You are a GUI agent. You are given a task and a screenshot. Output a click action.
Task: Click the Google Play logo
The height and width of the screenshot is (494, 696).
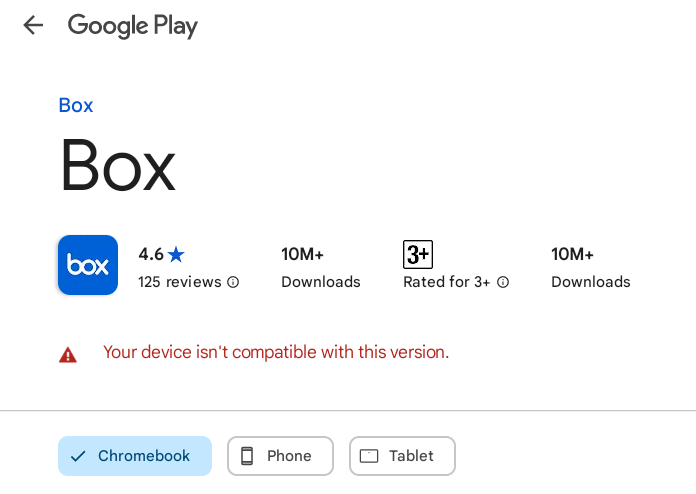point(132,26)
